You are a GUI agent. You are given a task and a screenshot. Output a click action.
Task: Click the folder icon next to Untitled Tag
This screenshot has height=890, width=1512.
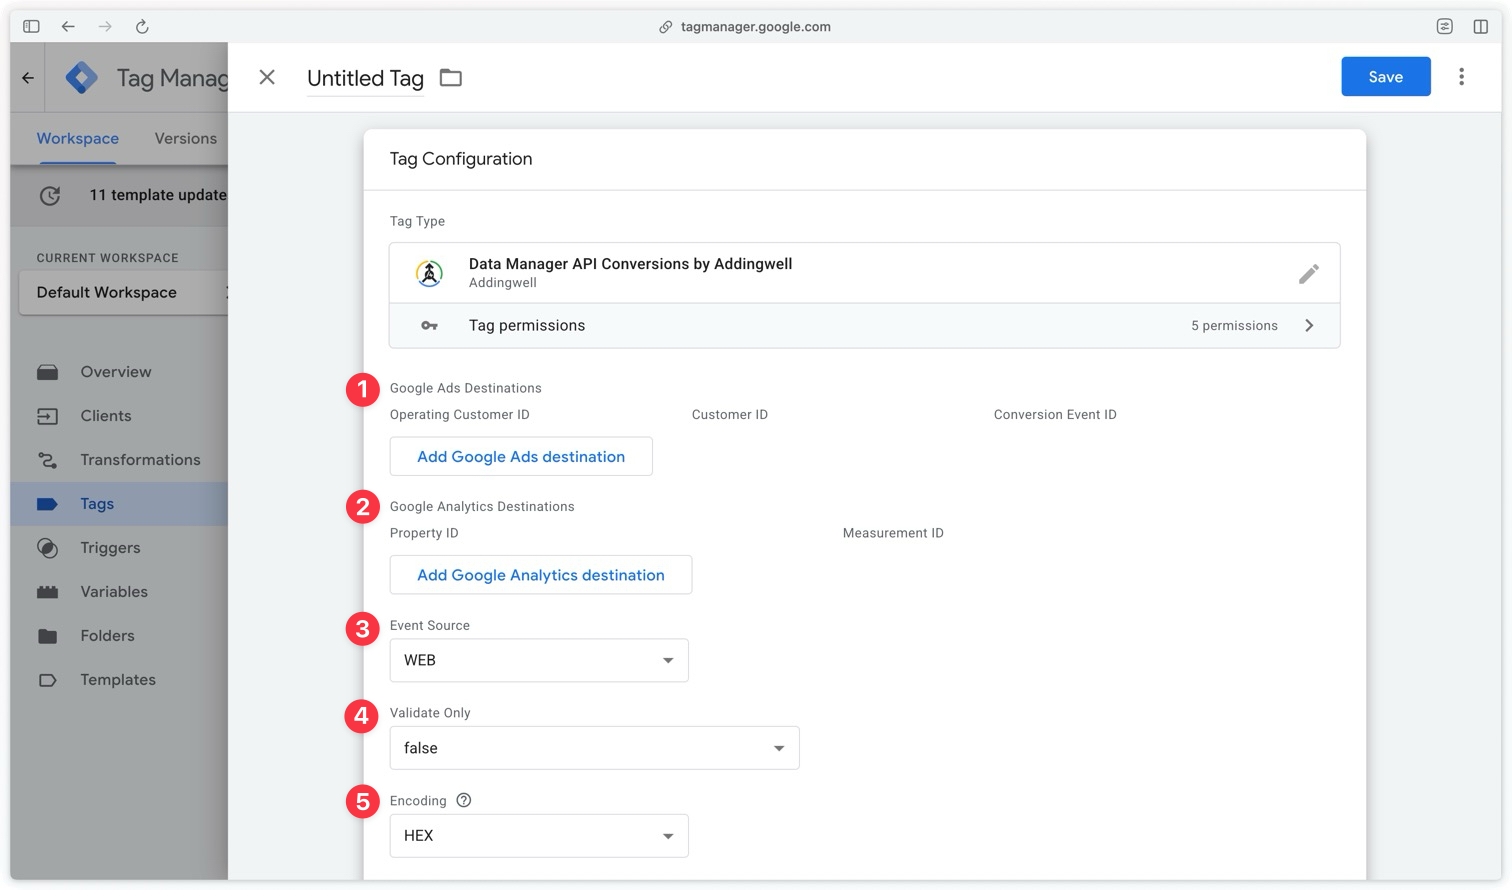(451, 78)
